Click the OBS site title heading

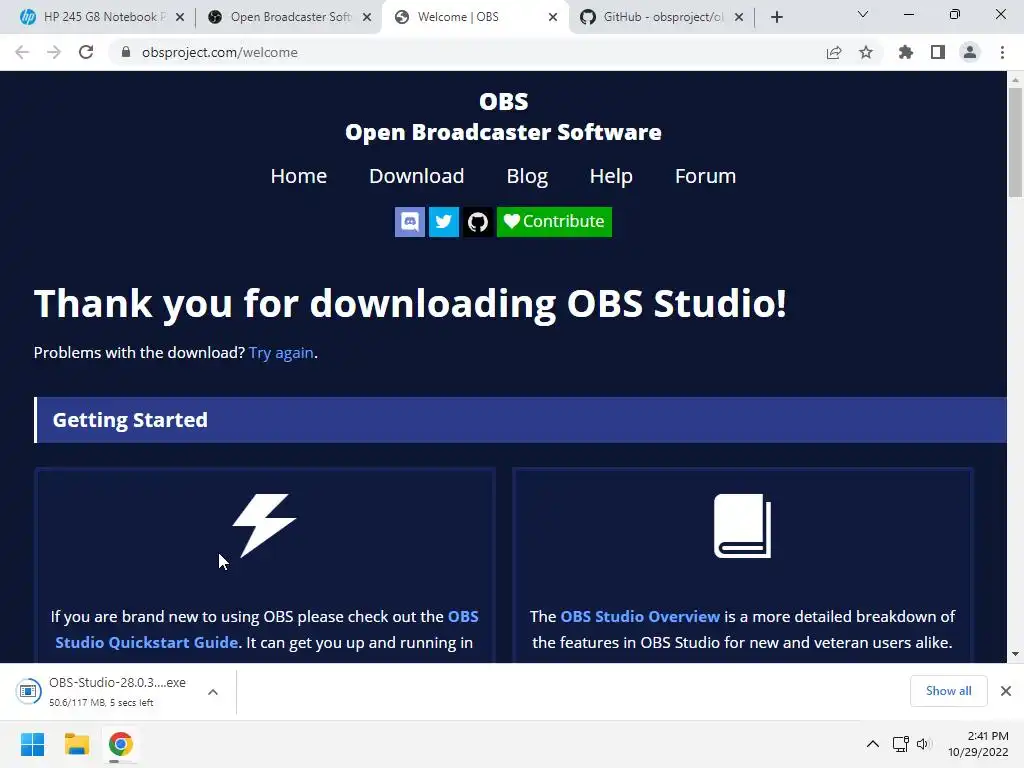(504, 101)
